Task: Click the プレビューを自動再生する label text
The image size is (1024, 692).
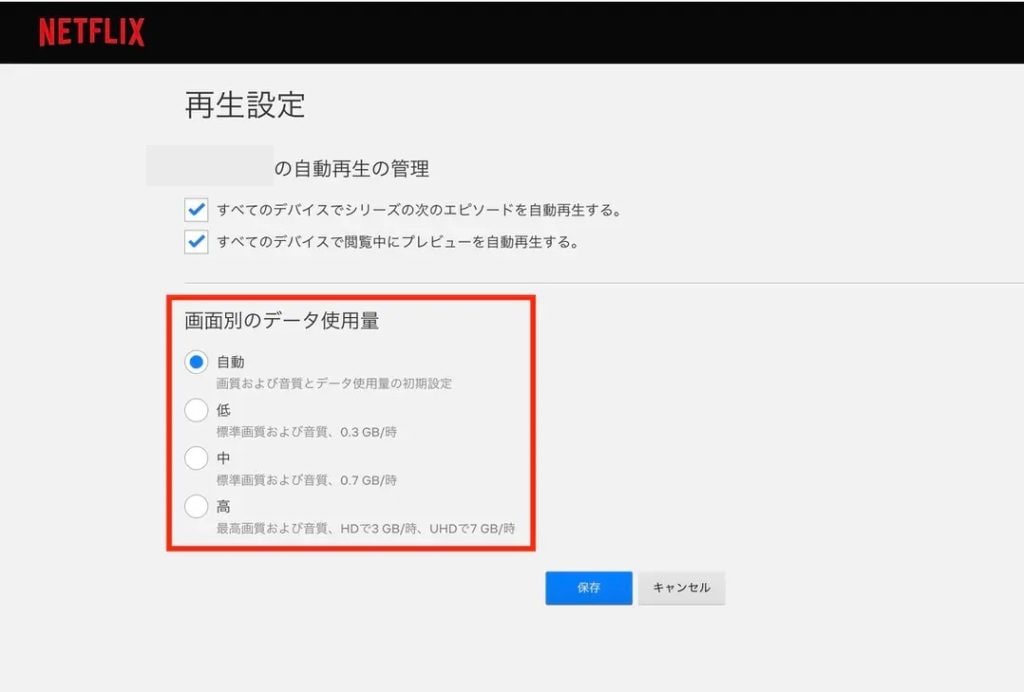Action: coord(398,243)
